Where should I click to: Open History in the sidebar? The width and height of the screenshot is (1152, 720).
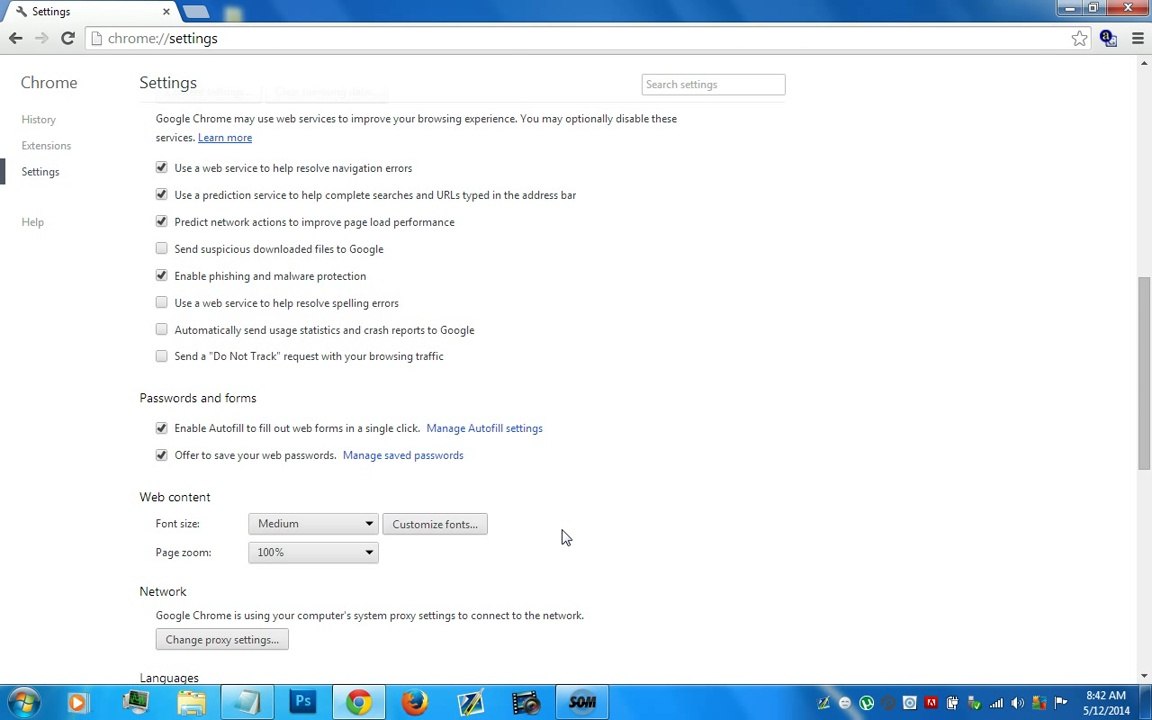coord(38,119)
